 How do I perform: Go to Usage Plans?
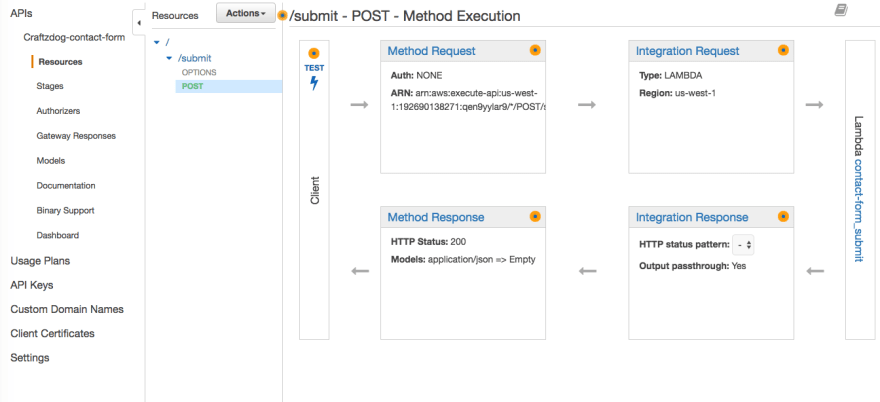point(40,261)
